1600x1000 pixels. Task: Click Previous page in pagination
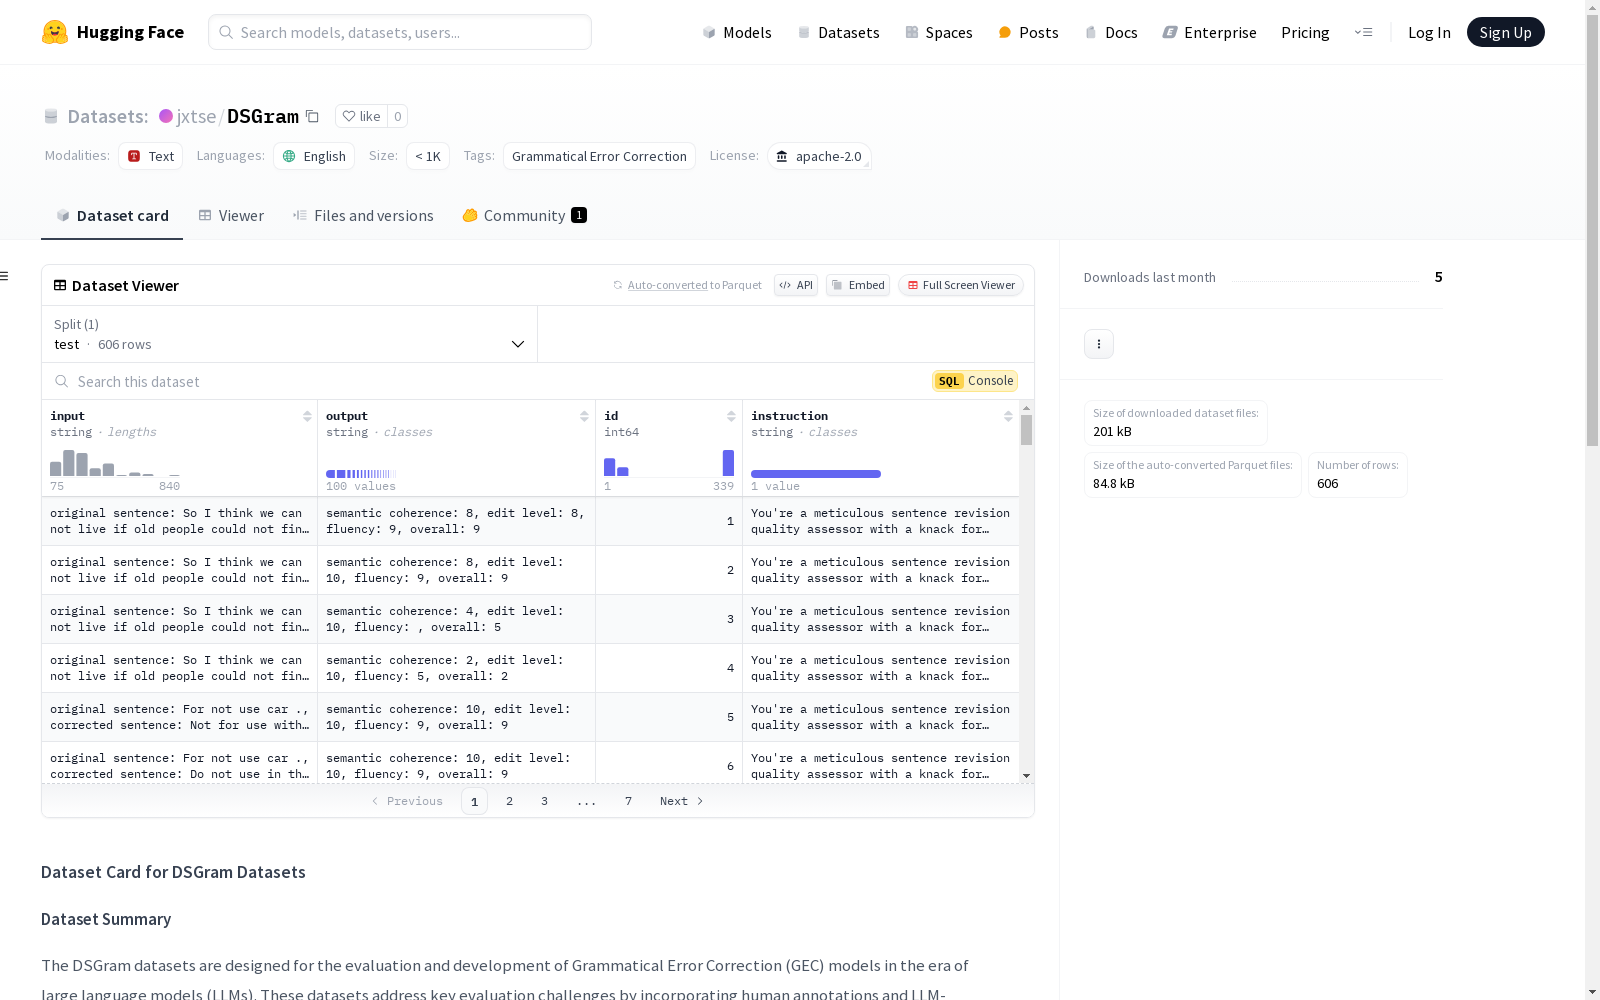pyautogui.click(x=407, y=801)
